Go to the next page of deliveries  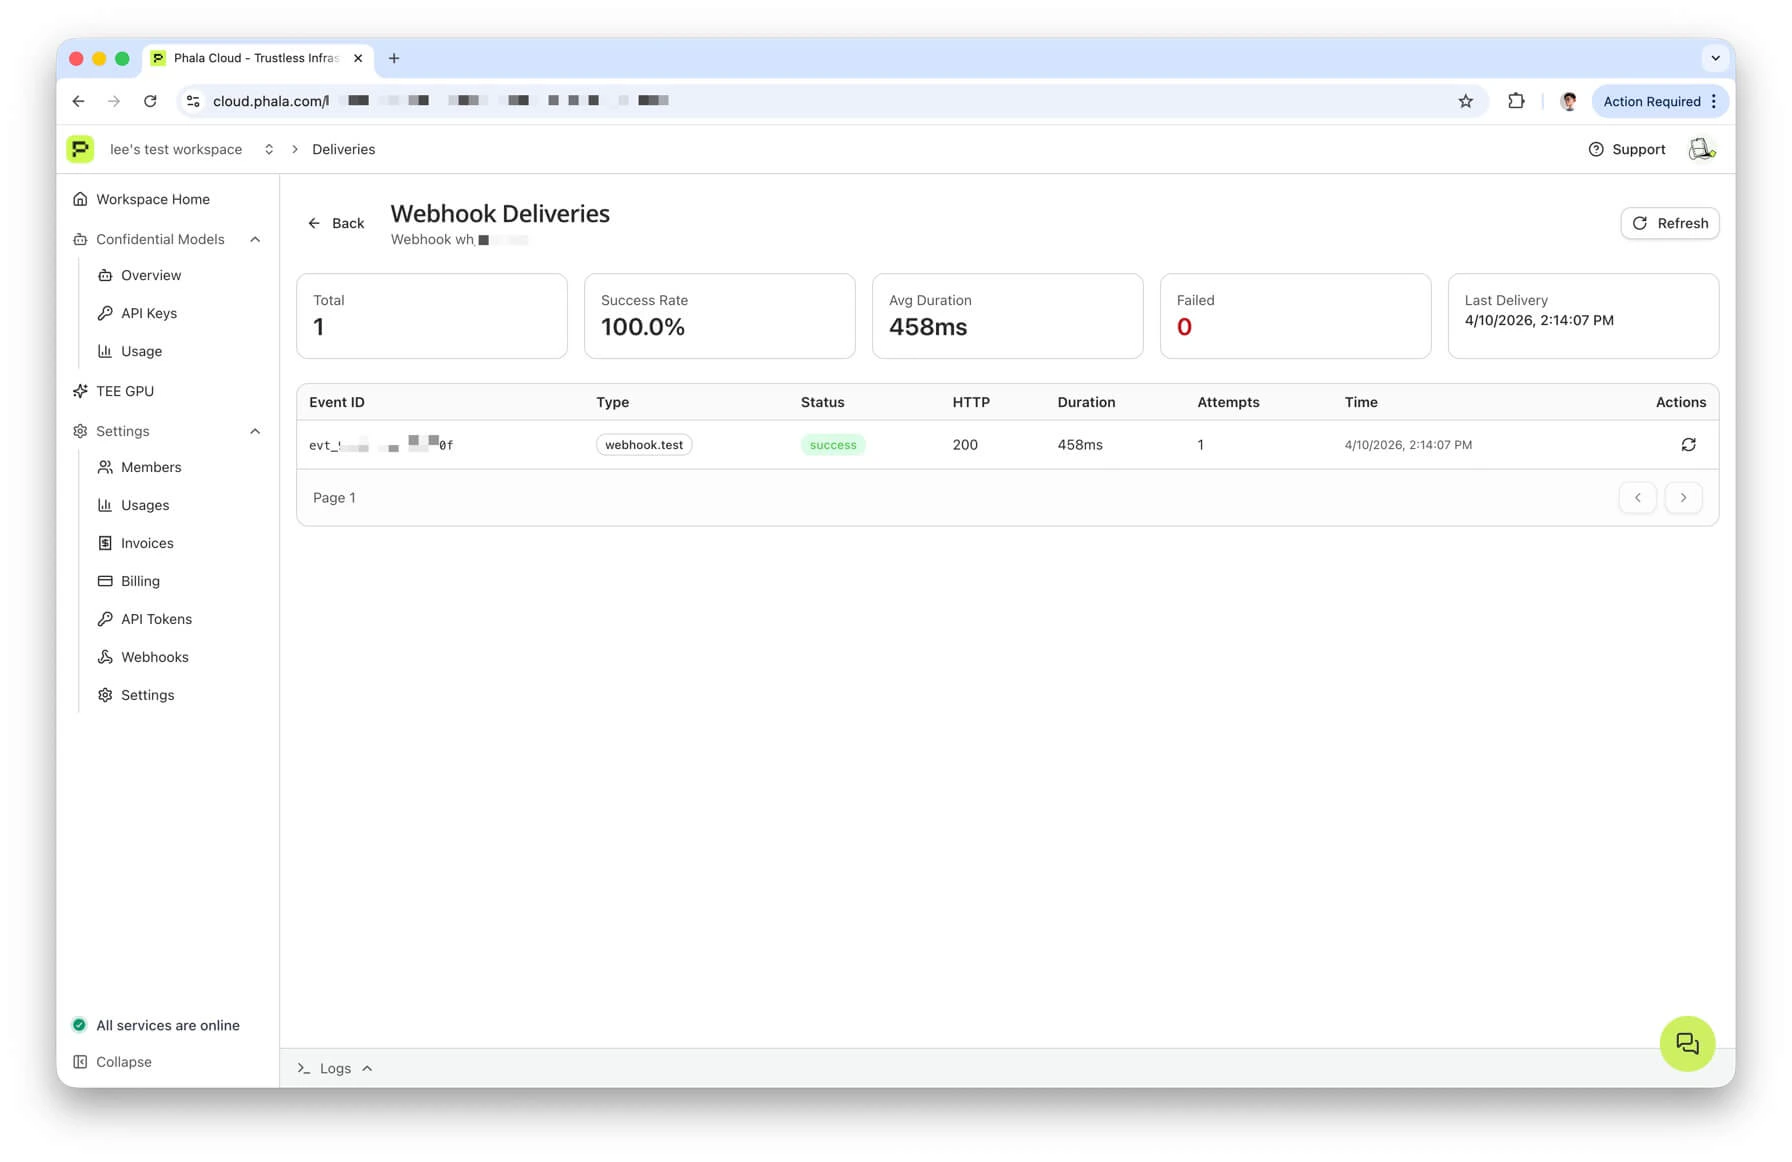1684,497
